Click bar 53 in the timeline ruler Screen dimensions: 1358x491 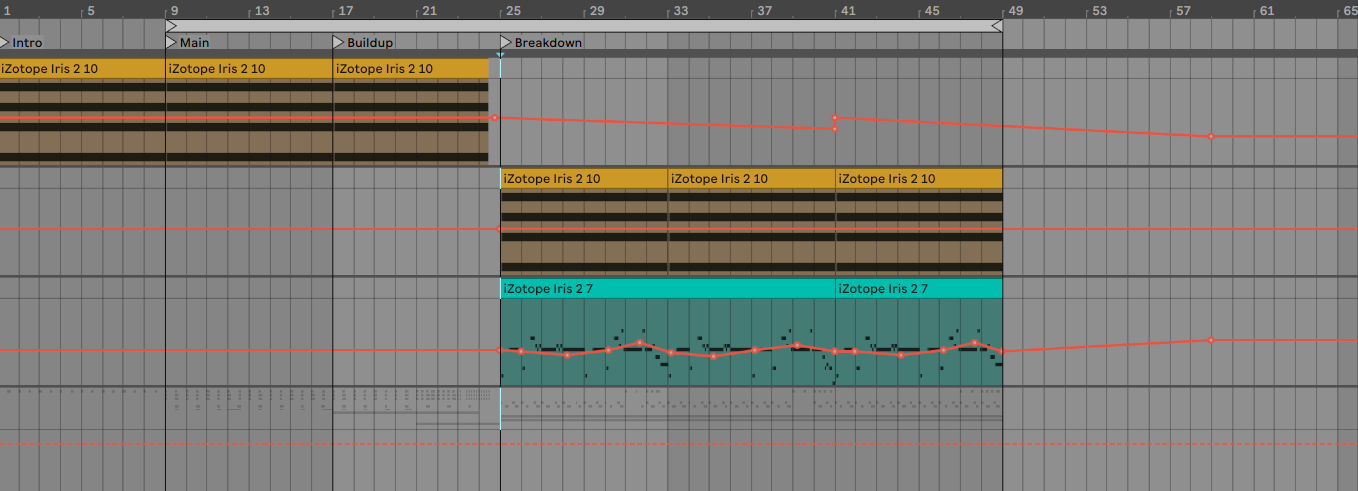point(1099,11)
